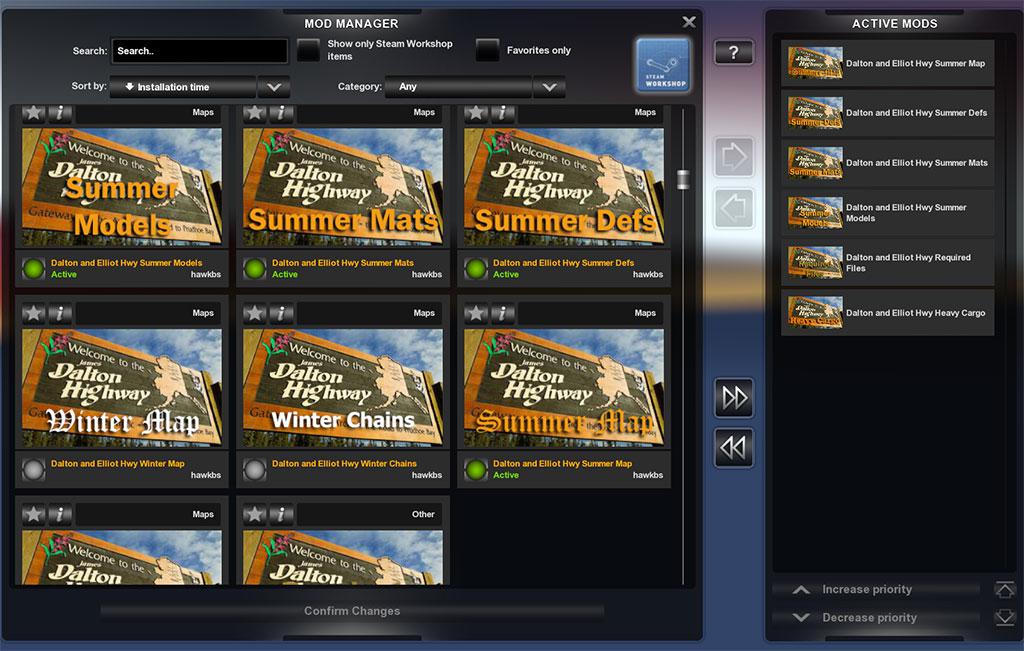The width and height of the screenshot is (1024, 651).
Task: Favorite the Summer Models mod star
Action: point(34,113)
